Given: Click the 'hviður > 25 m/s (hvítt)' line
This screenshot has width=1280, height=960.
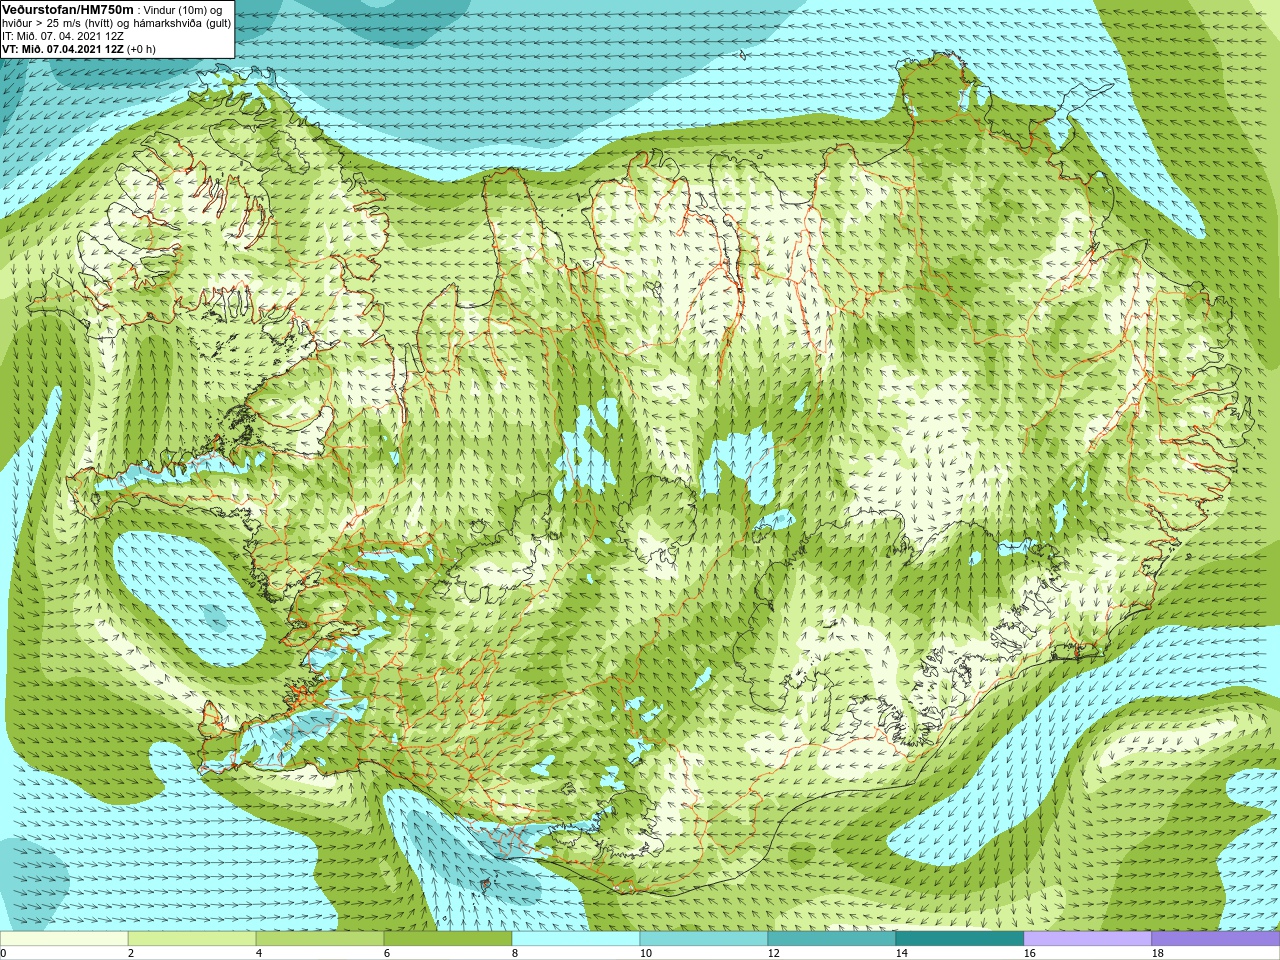Looking at the screenshot, I should [58, 23].
